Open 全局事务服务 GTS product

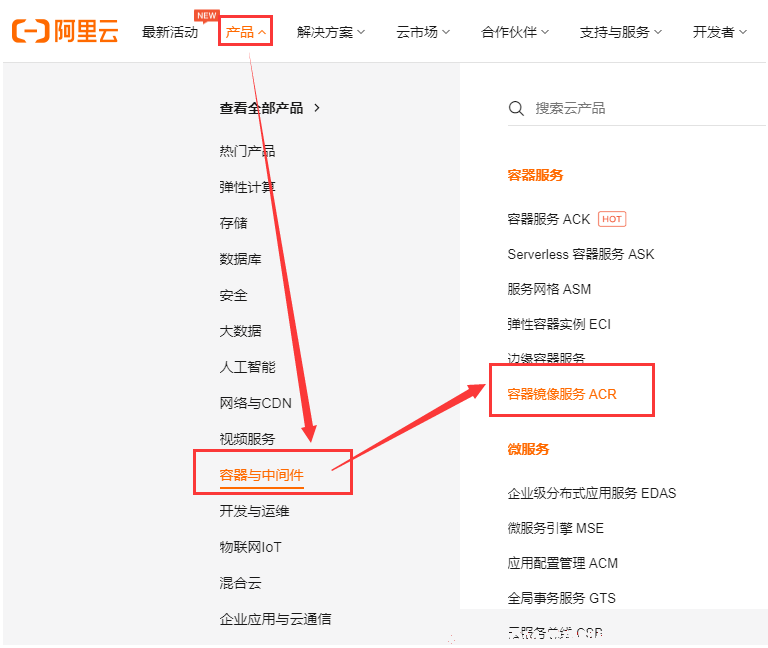pyautogui.click(x=561, y=599)
